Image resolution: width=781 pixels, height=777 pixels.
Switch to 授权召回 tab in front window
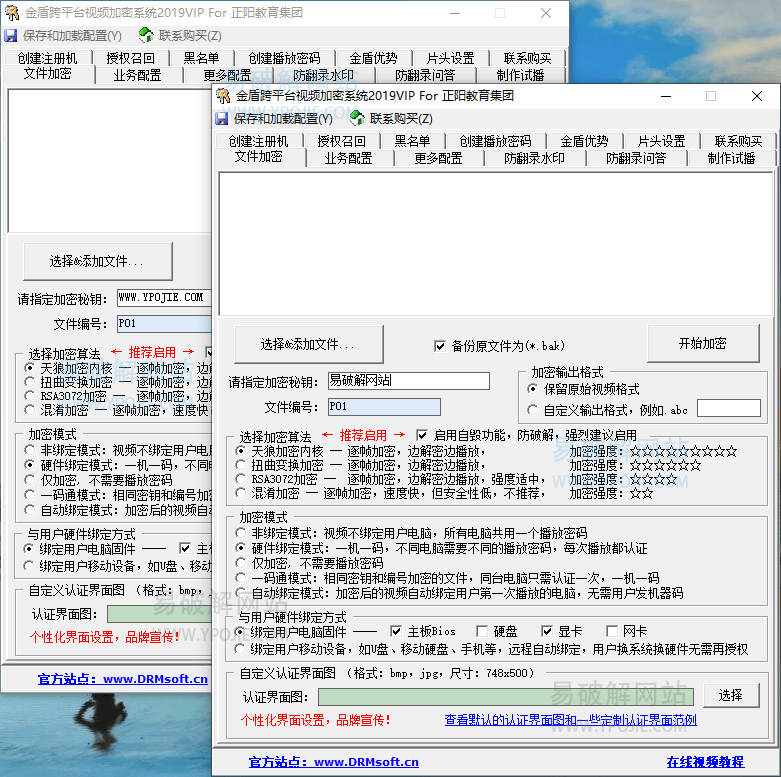[x=342, y=141]
